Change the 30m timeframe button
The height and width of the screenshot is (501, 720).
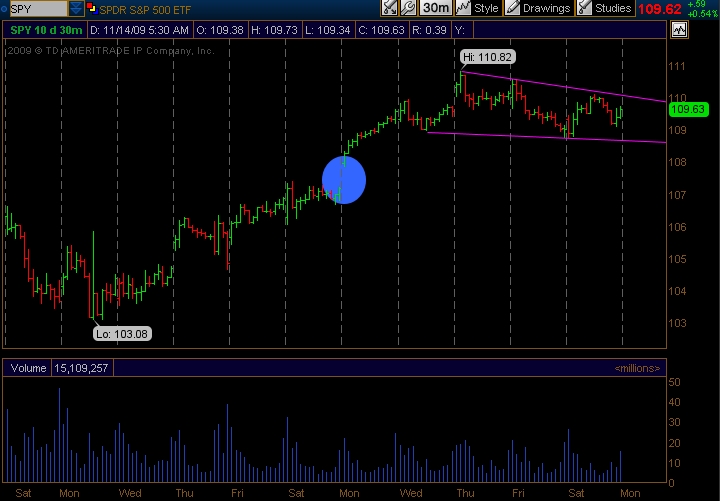click(435, 8)
